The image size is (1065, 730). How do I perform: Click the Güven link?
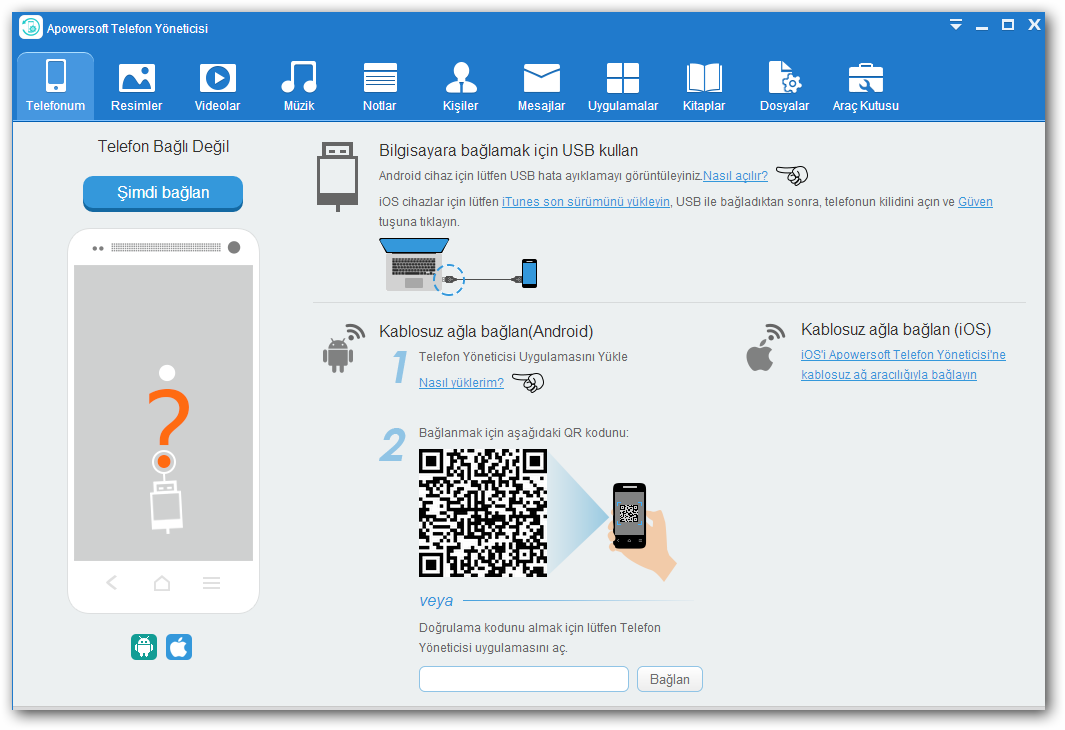(x=975, y=202)
